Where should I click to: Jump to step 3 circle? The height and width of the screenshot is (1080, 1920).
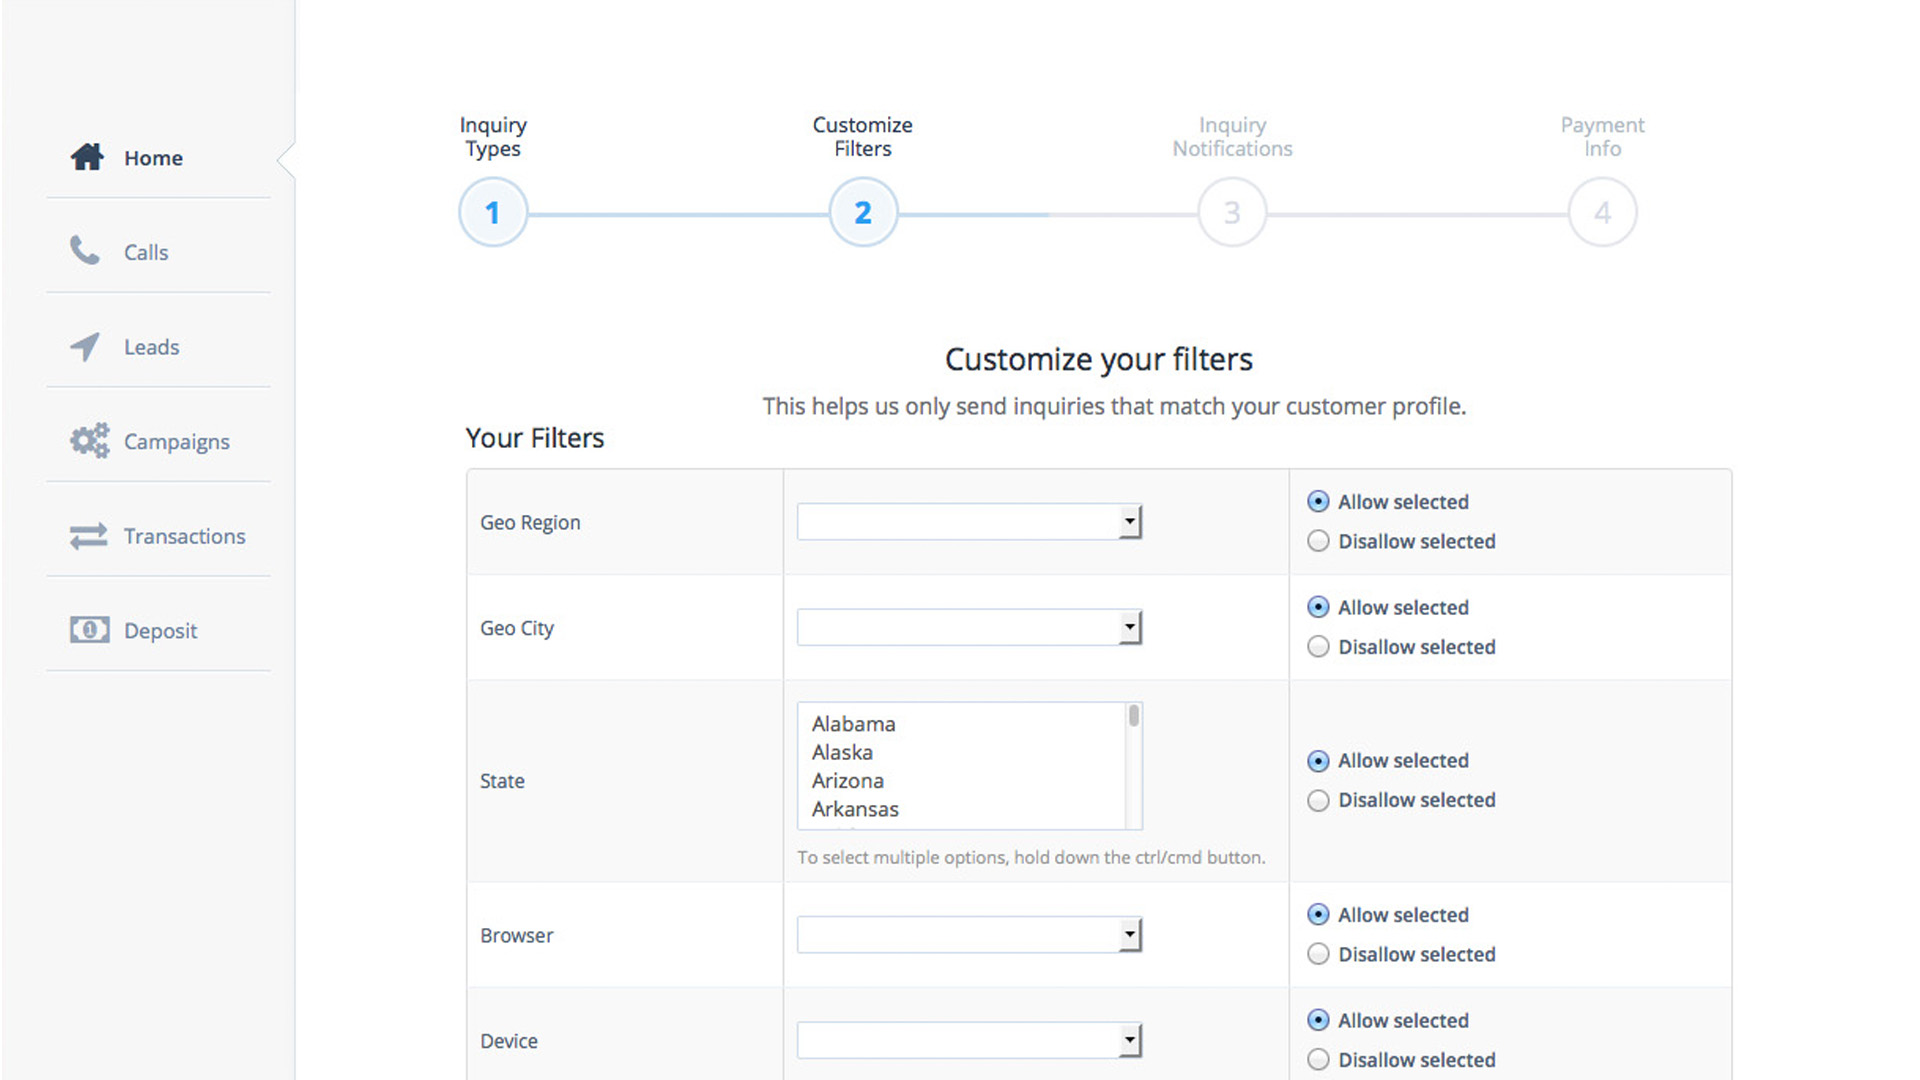[x=1232, y=213]
